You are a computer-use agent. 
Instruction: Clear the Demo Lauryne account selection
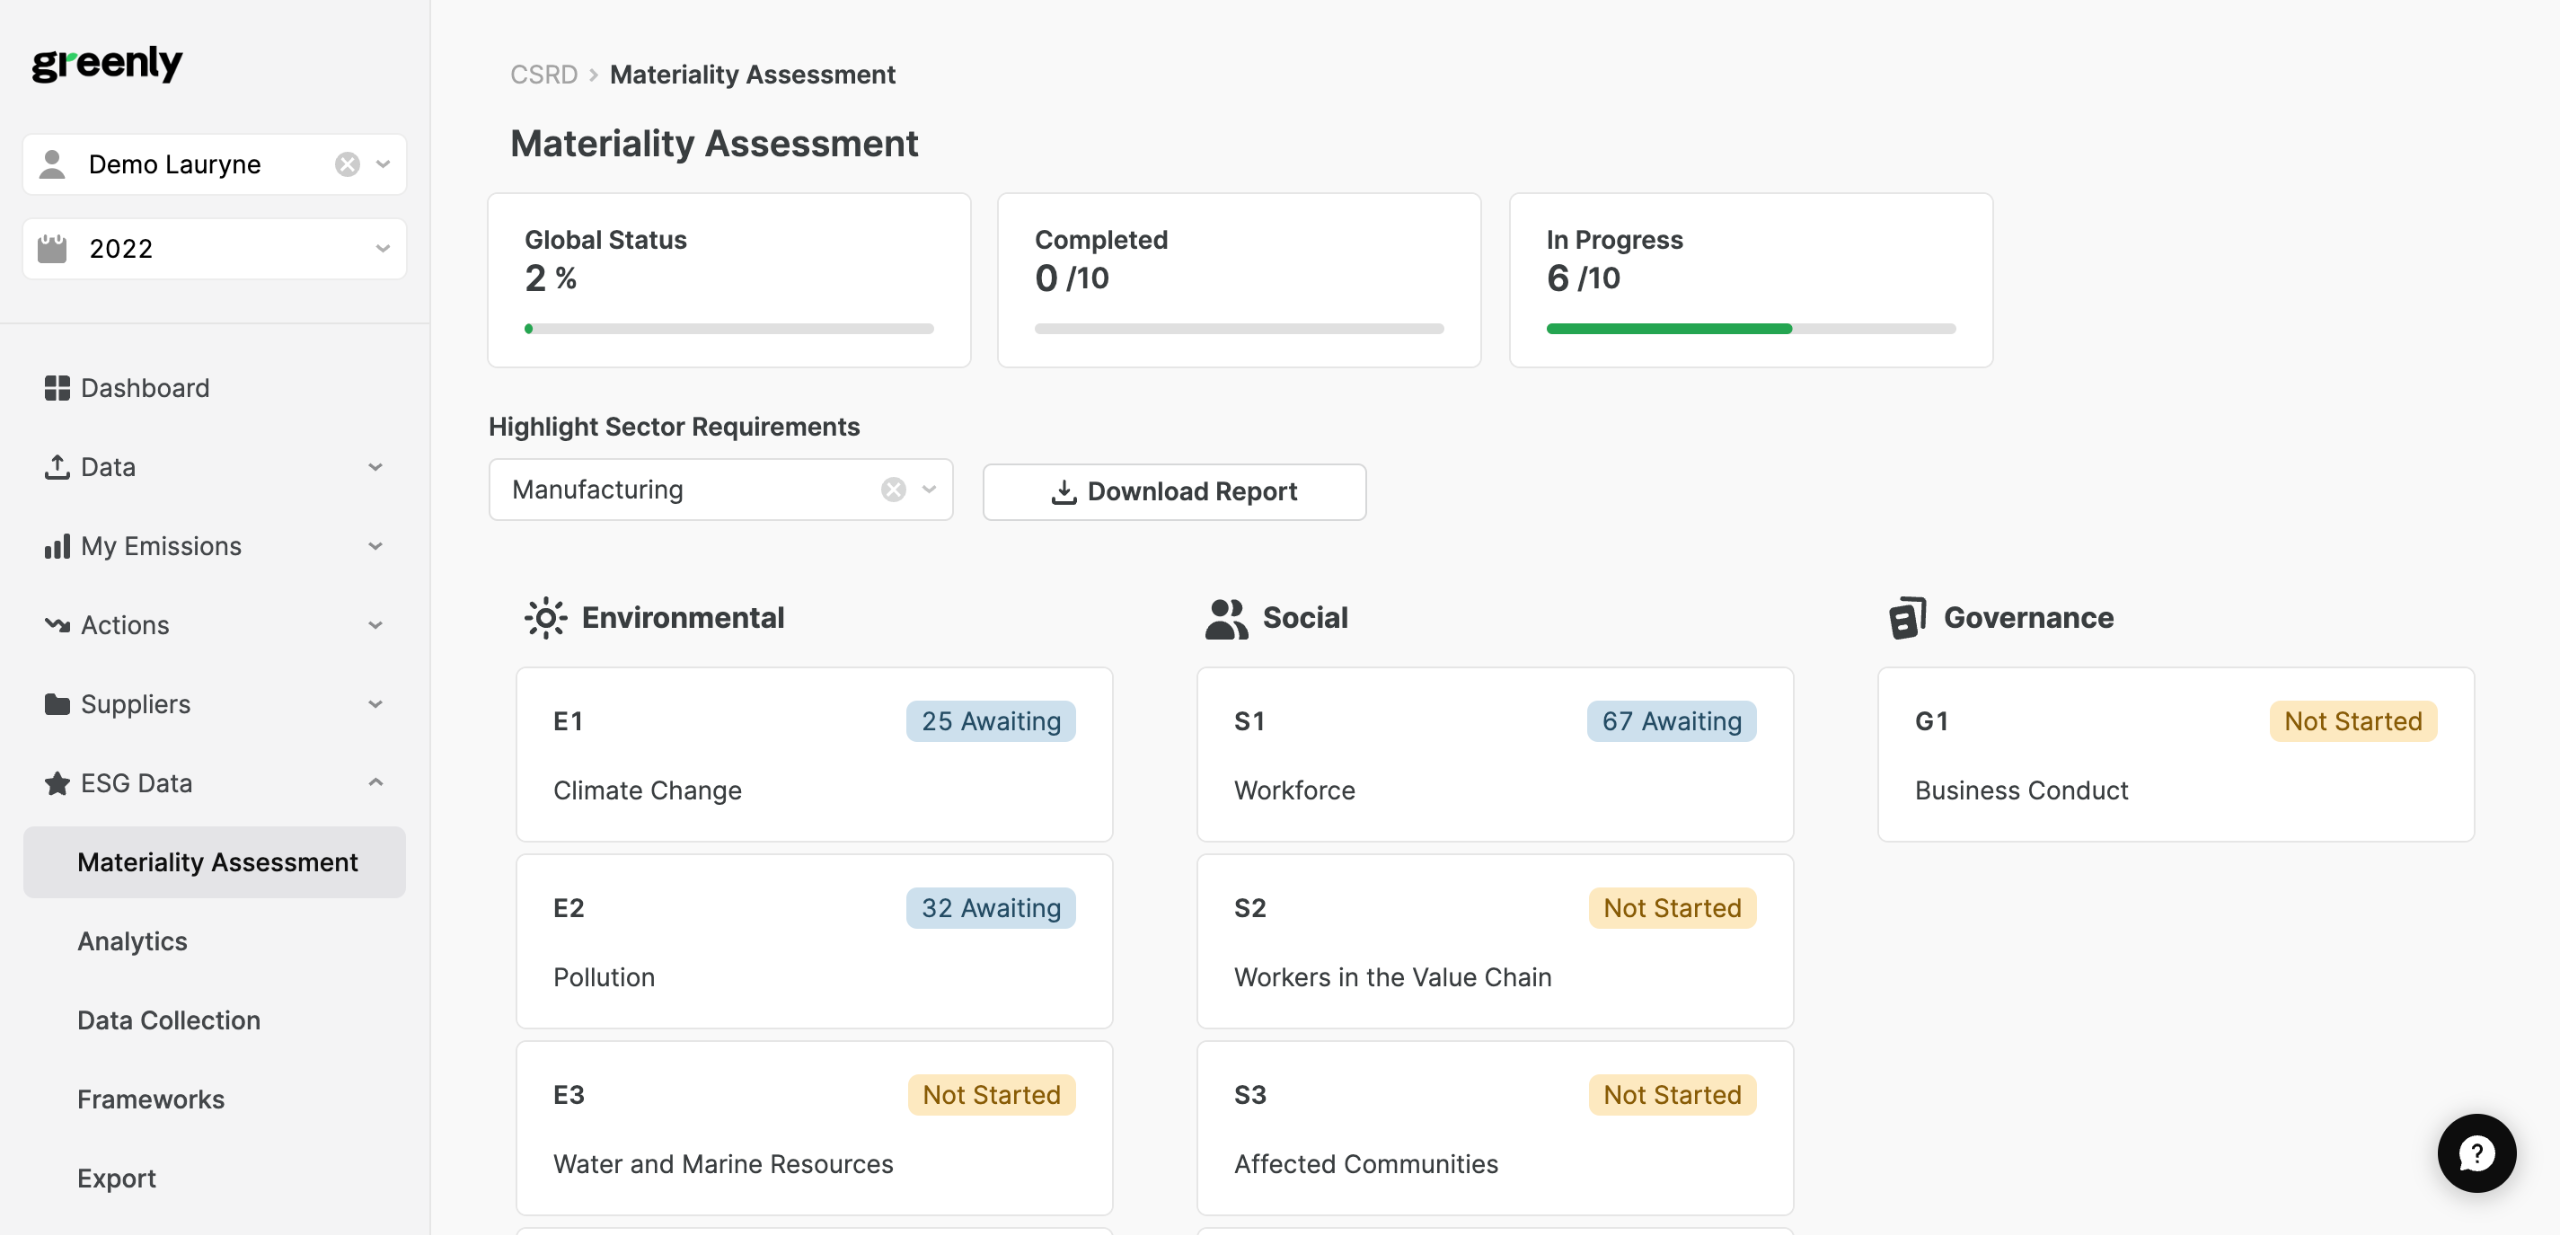[x=347, y=164]
